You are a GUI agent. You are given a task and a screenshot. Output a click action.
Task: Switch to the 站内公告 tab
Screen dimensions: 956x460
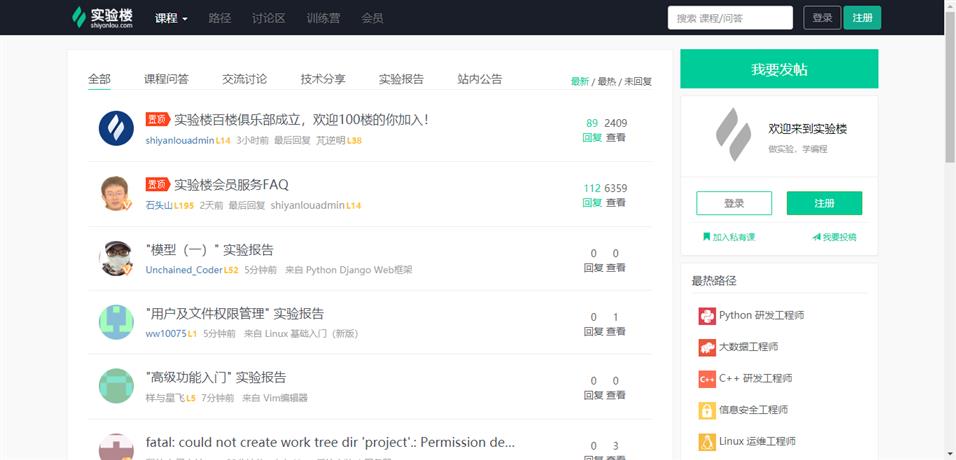(480, 79)
